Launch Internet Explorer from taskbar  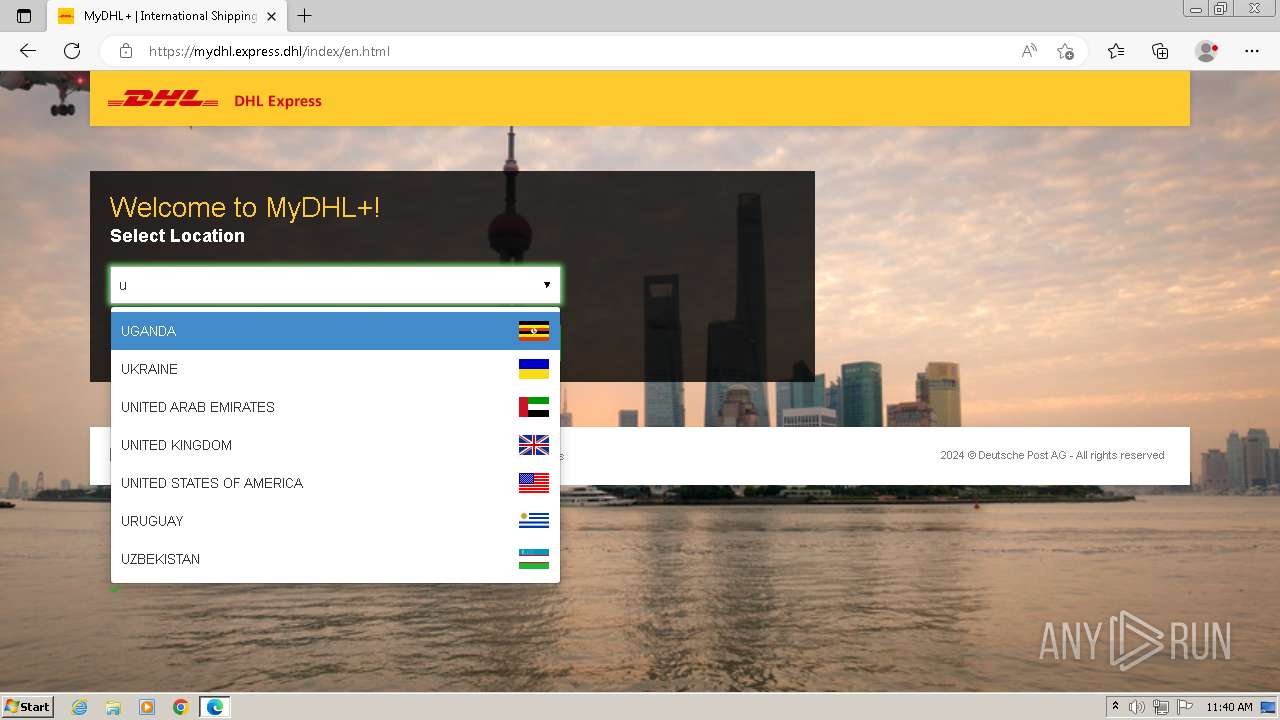point(80,707)
